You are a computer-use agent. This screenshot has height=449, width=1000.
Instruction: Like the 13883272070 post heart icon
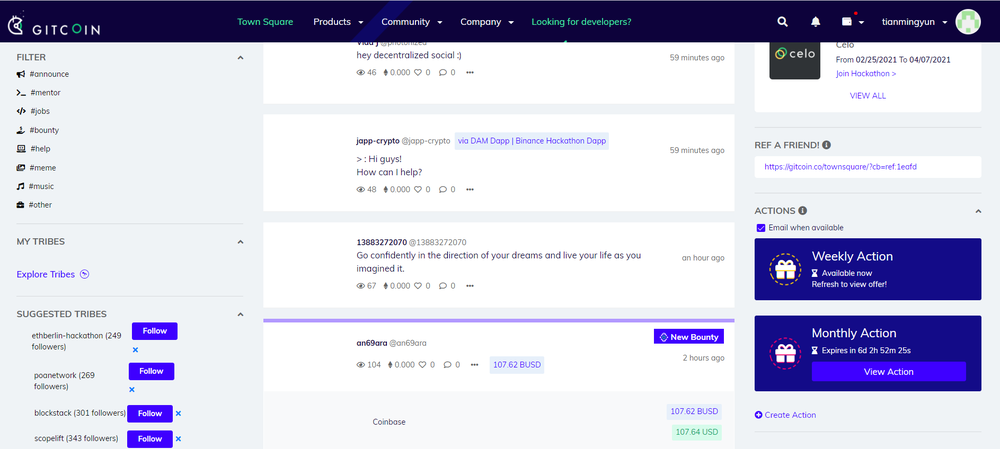coord(418,286)
